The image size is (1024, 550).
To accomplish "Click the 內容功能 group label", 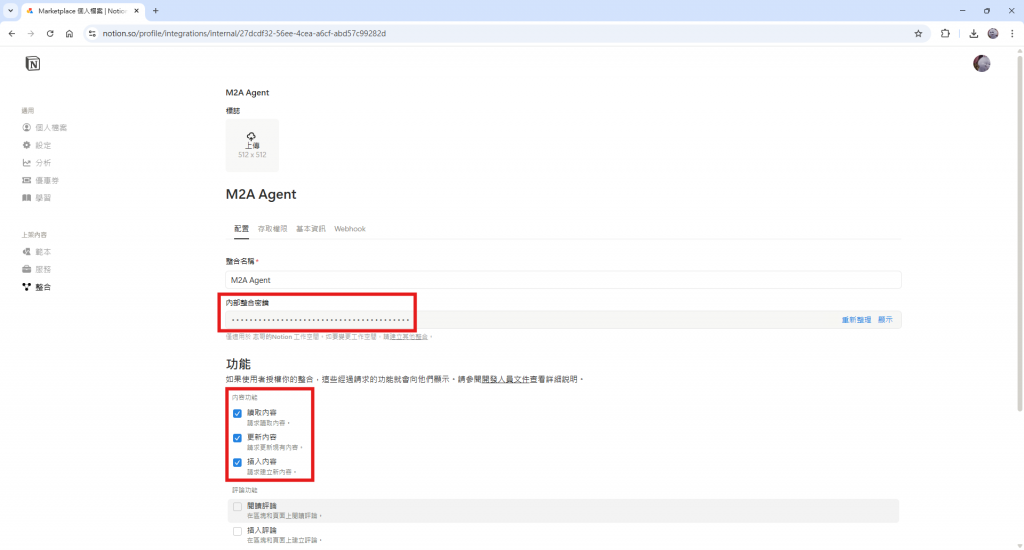I will [244, 397].
